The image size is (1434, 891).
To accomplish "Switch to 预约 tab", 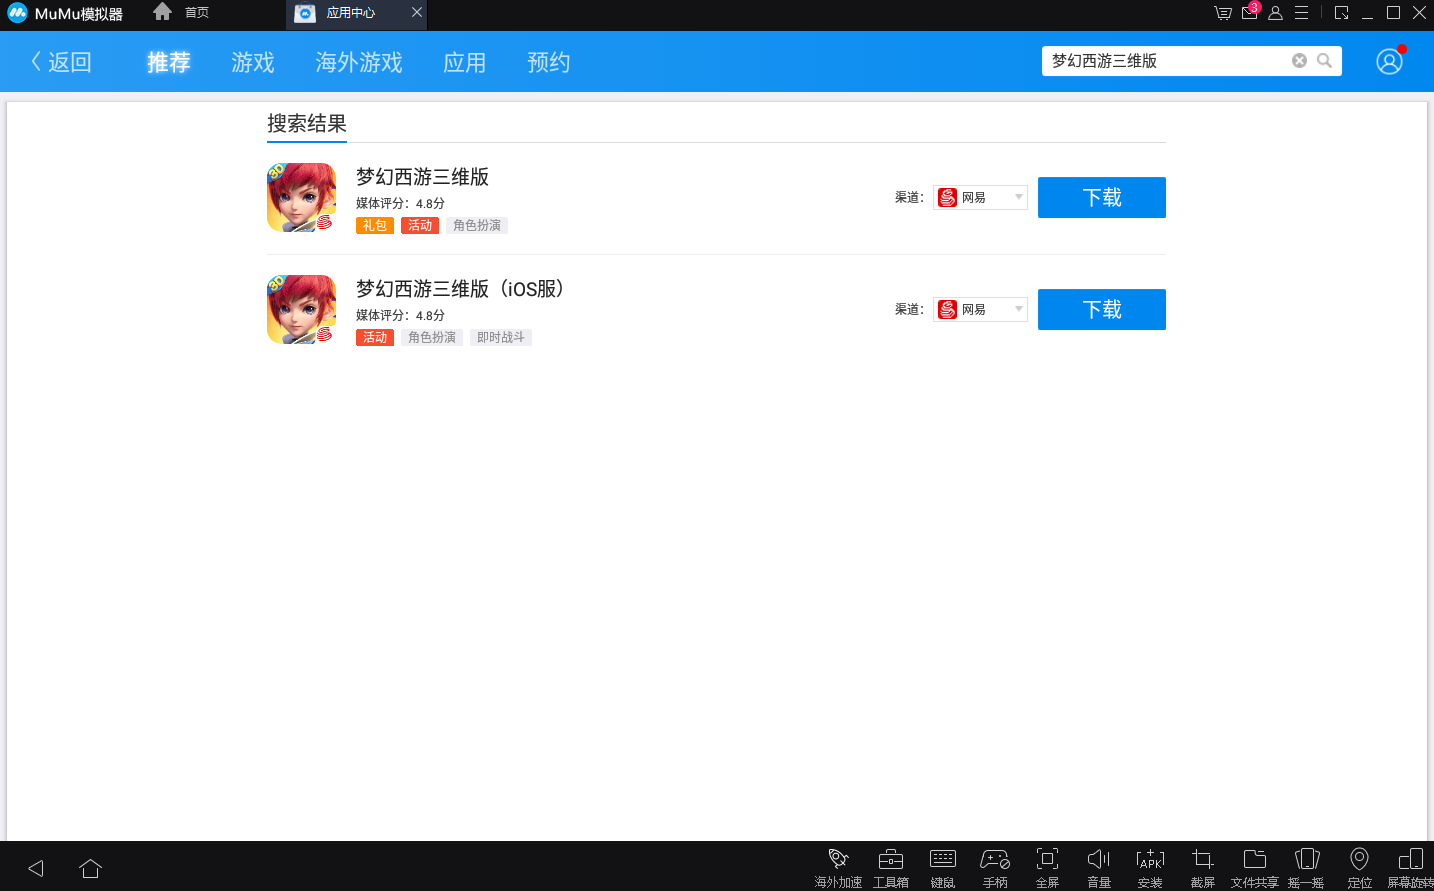I will [549, 62].
